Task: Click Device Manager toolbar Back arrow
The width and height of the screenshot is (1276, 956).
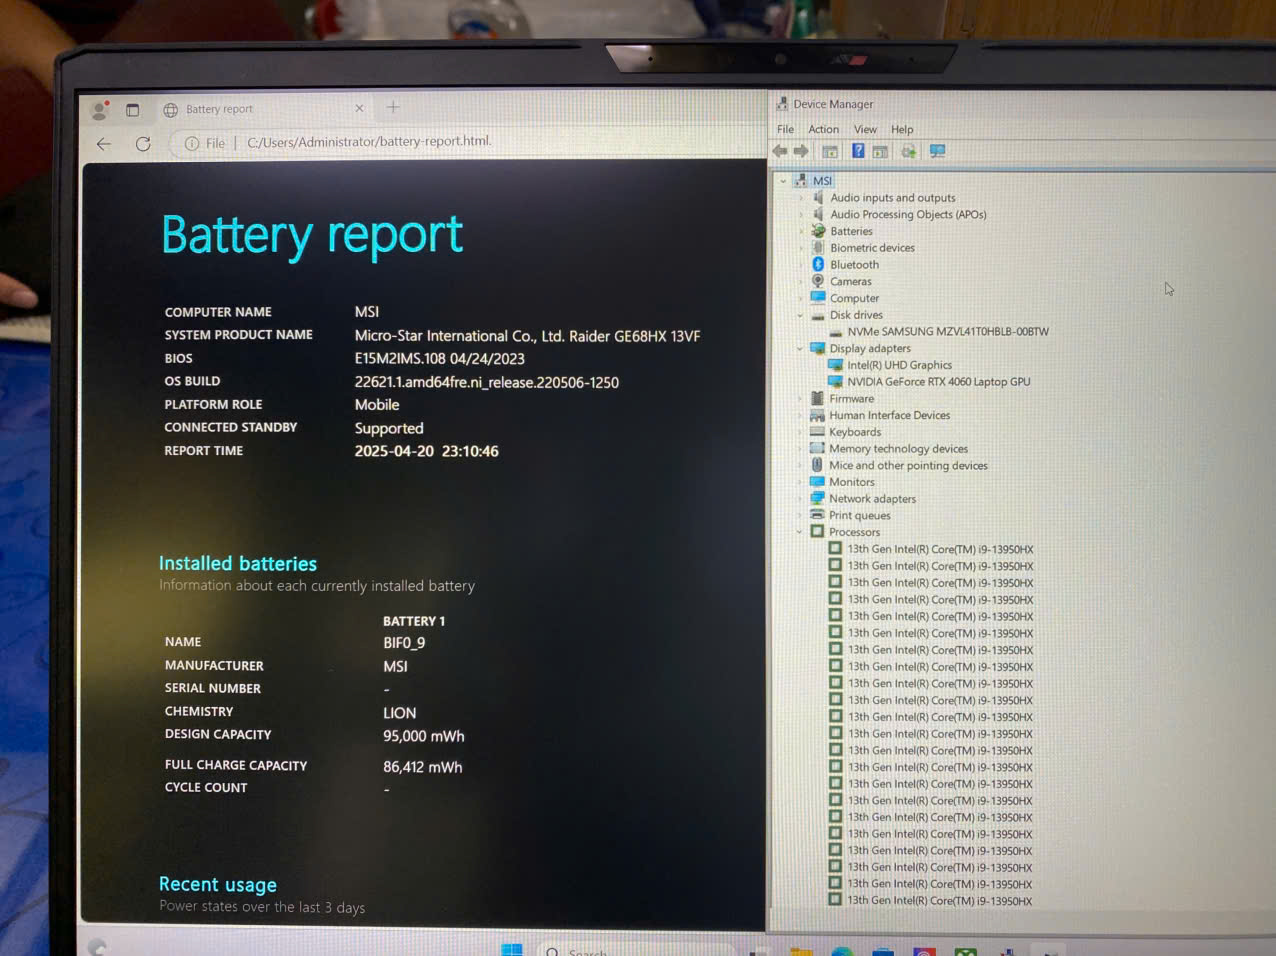Action: (780, 151)
